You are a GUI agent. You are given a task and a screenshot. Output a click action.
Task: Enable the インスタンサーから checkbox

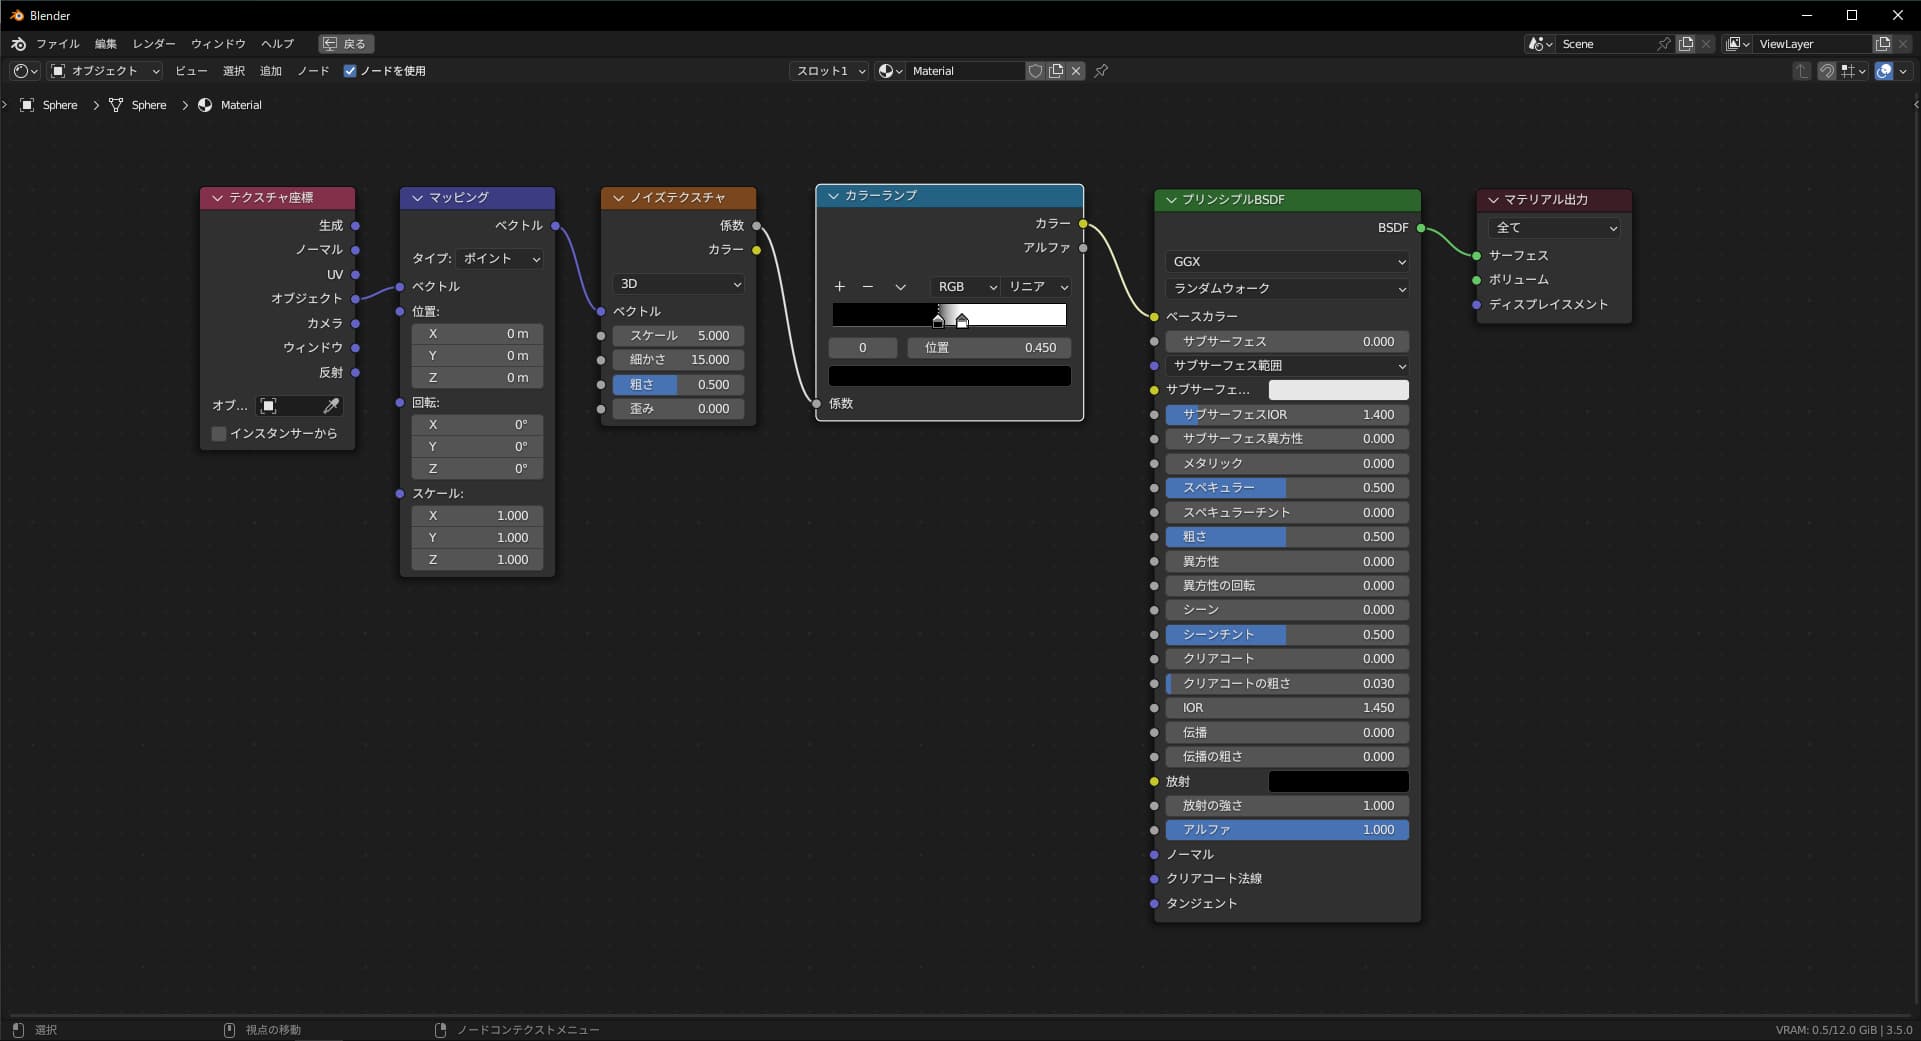point(219,434)
